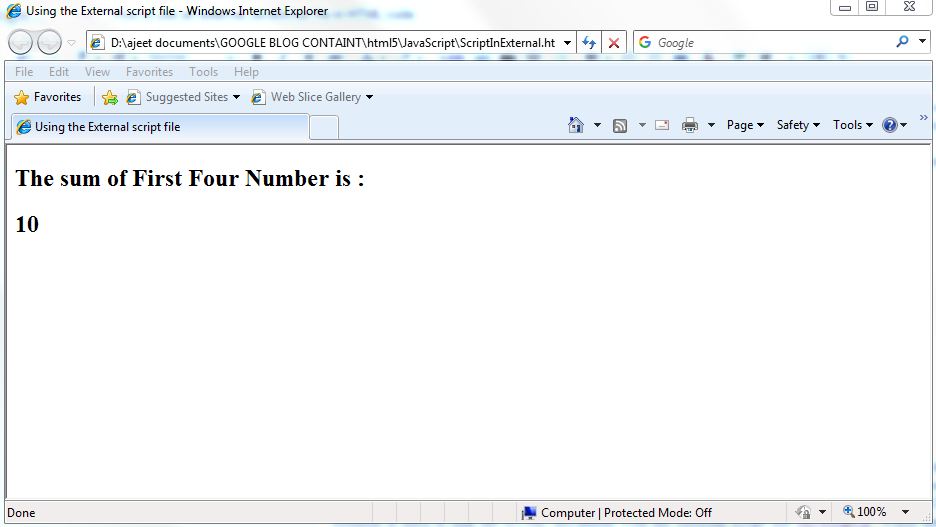936x527 pixels.
Task: Open the Web Slice Gallery link
Action: point(313,97)
